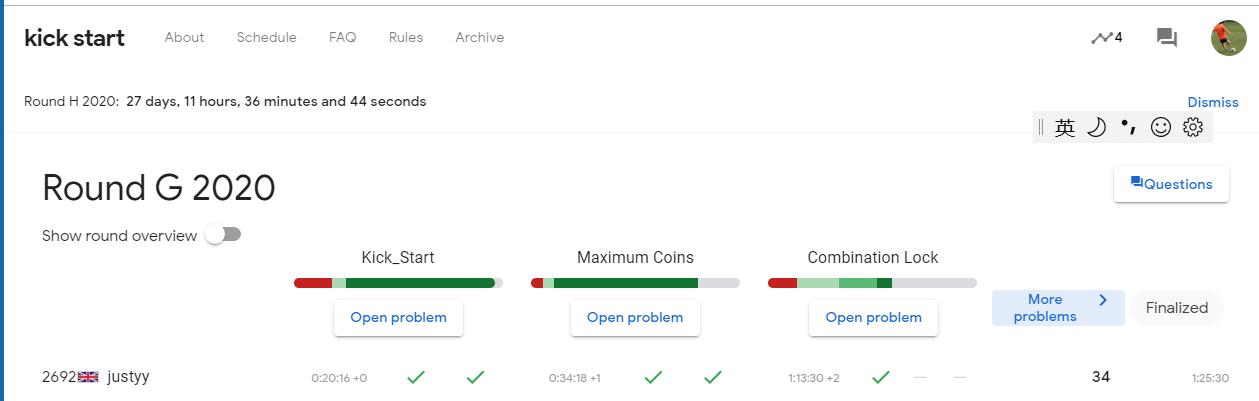This screenshot has width=1259, height=401.
Task: Open the FAQ page
Action: pos(342,38)
